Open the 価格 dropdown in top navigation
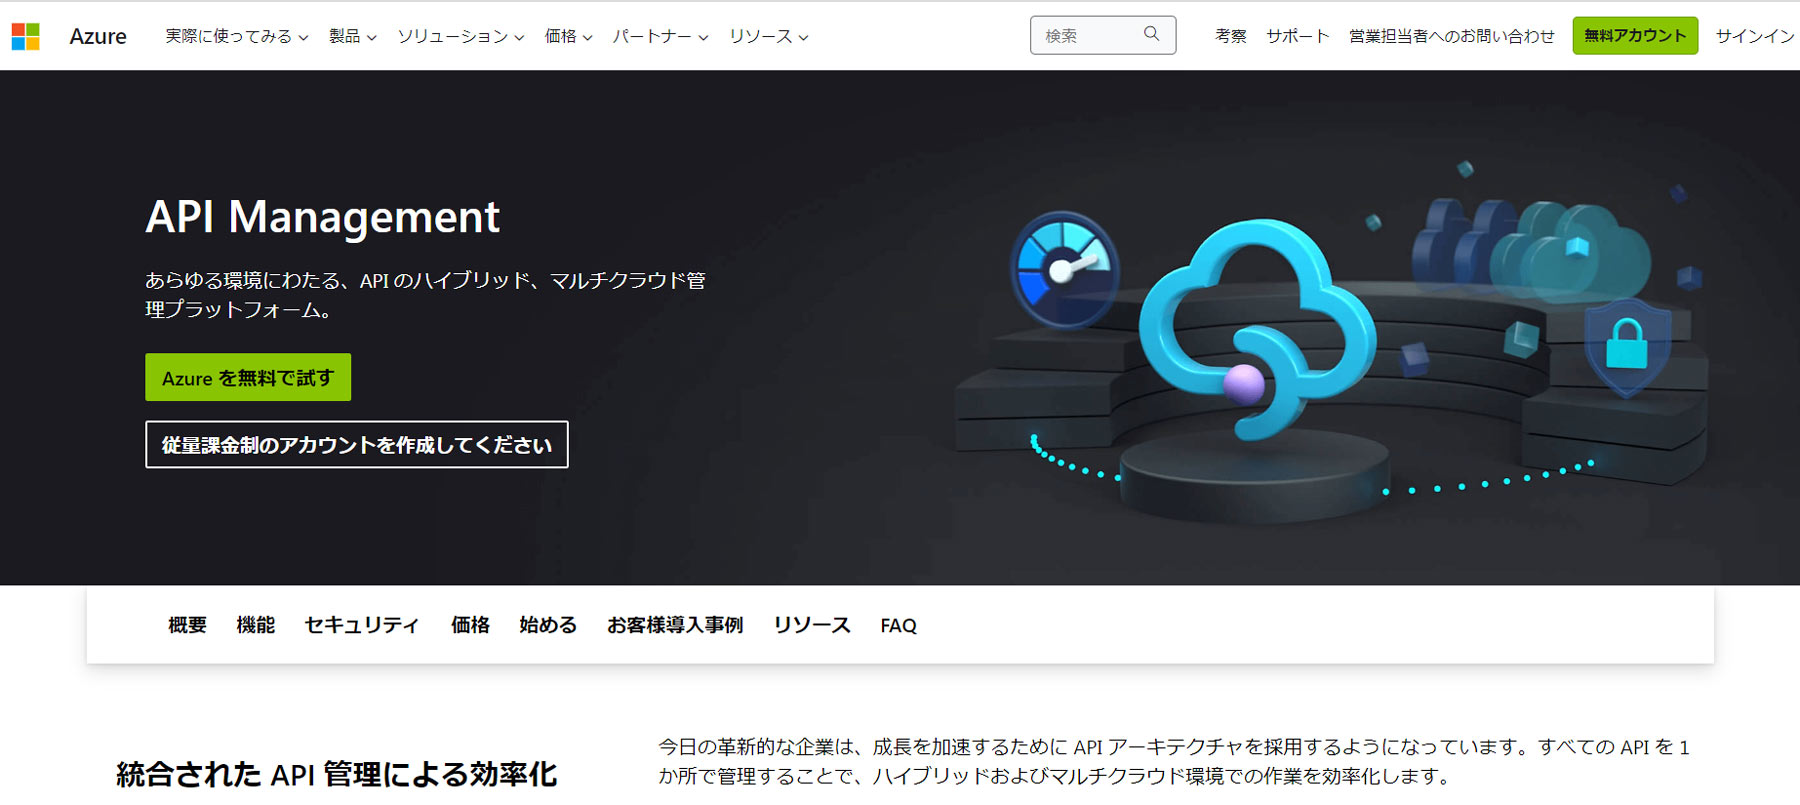The height and width of the screenshot is (805, 1800). pos(568,36)
